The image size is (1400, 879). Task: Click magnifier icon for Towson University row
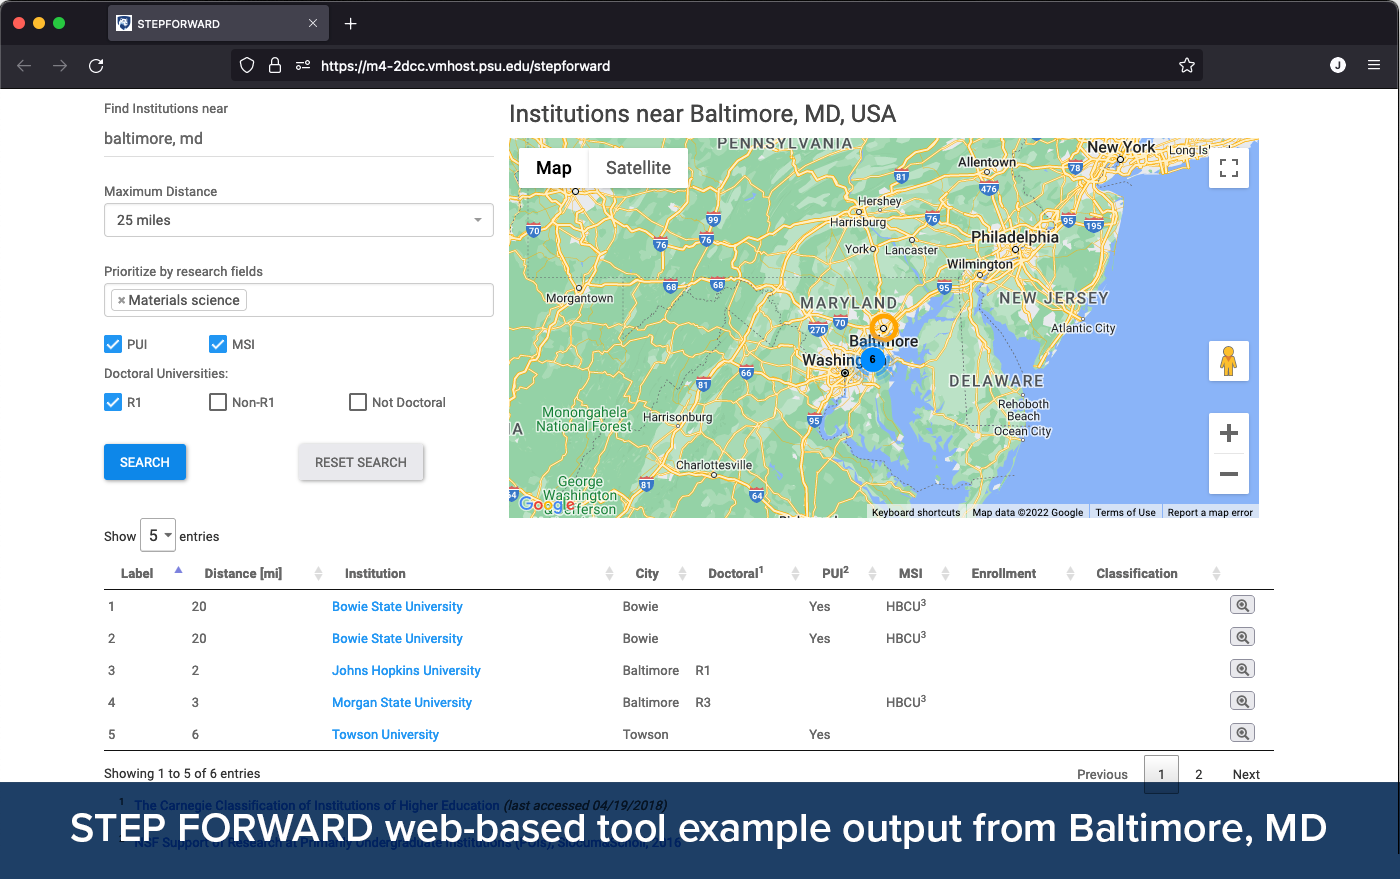(1242, 733)
